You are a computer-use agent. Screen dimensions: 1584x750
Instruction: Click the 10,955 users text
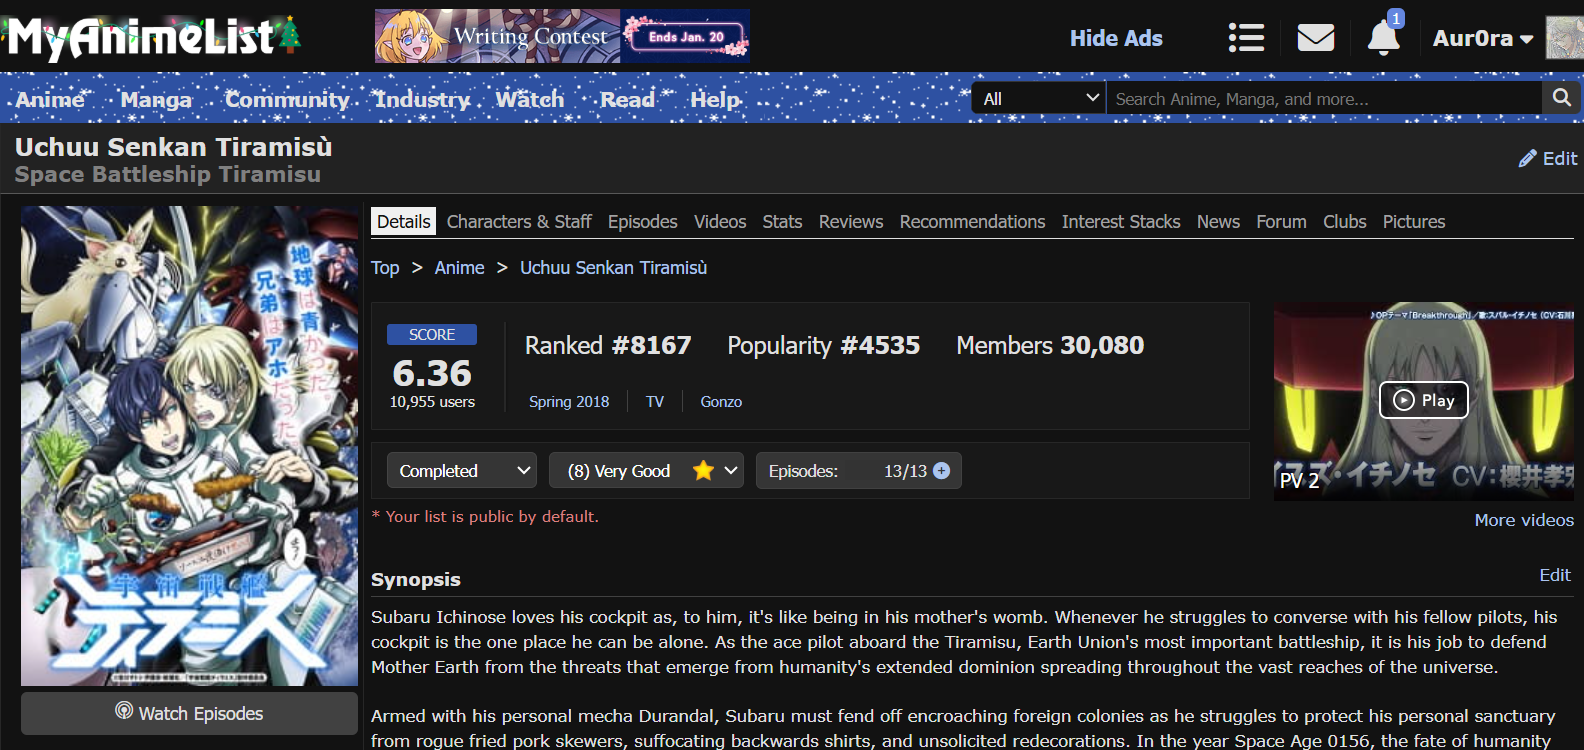point(432,402)
